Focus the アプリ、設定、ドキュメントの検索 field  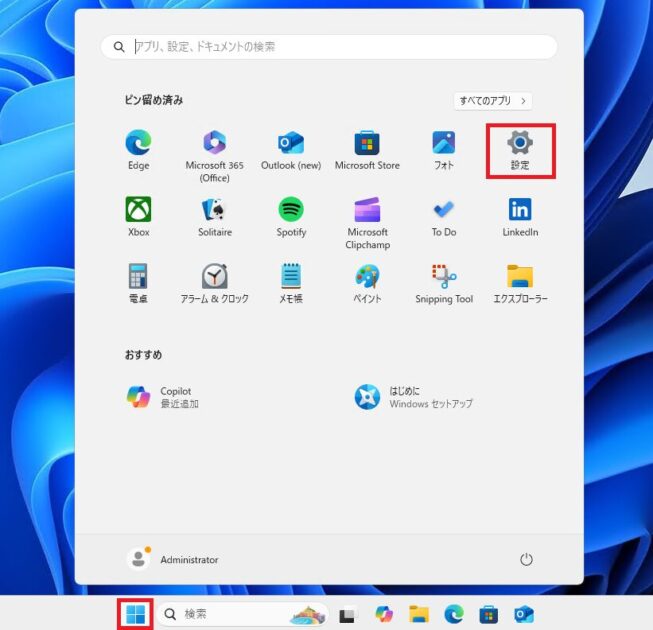click(329, 47)
